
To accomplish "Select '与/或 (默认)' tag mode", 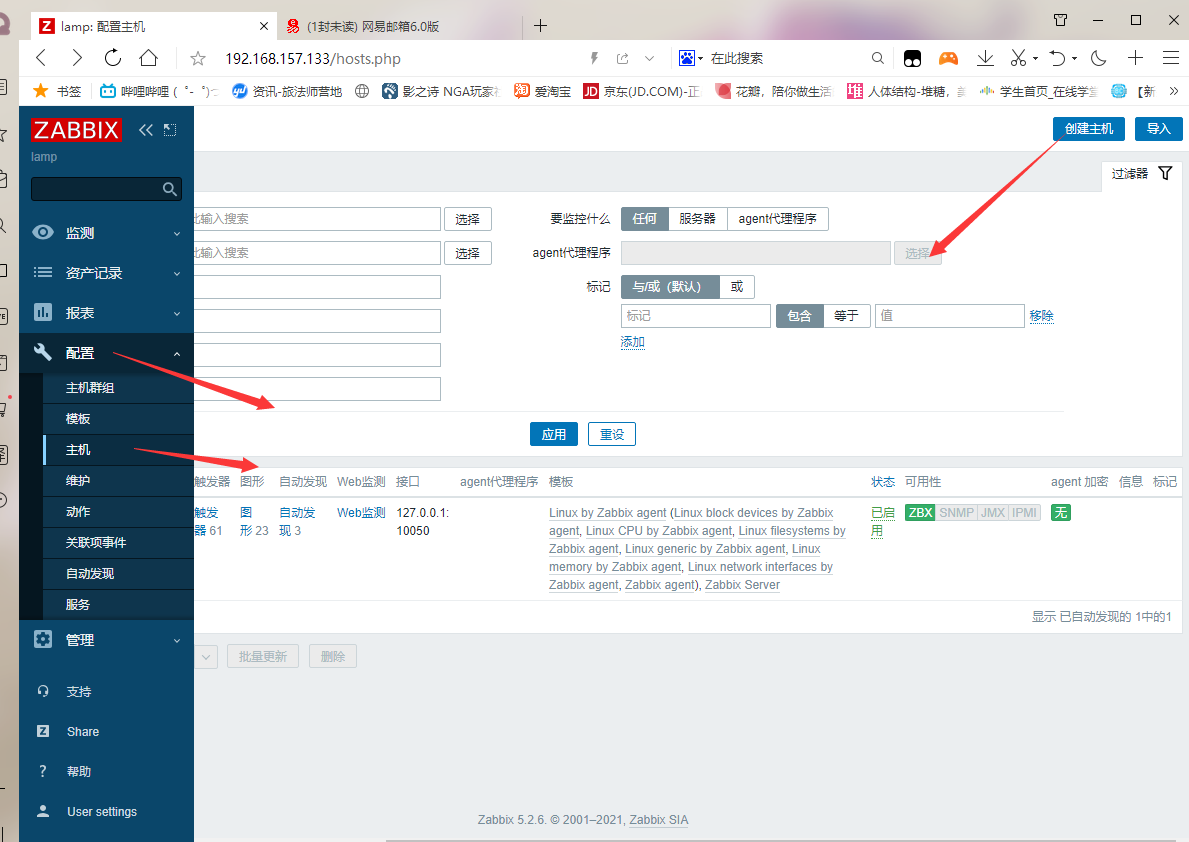I will click(x=670, y=287).
